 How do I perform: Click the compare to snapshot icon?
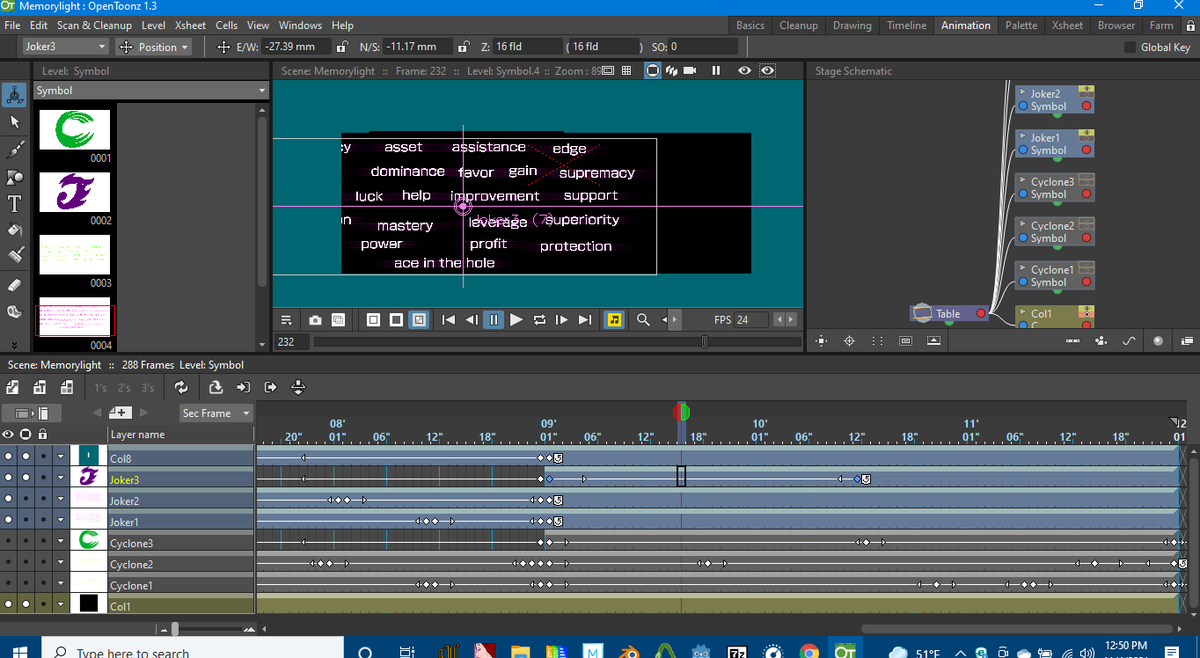pos(338,320)
